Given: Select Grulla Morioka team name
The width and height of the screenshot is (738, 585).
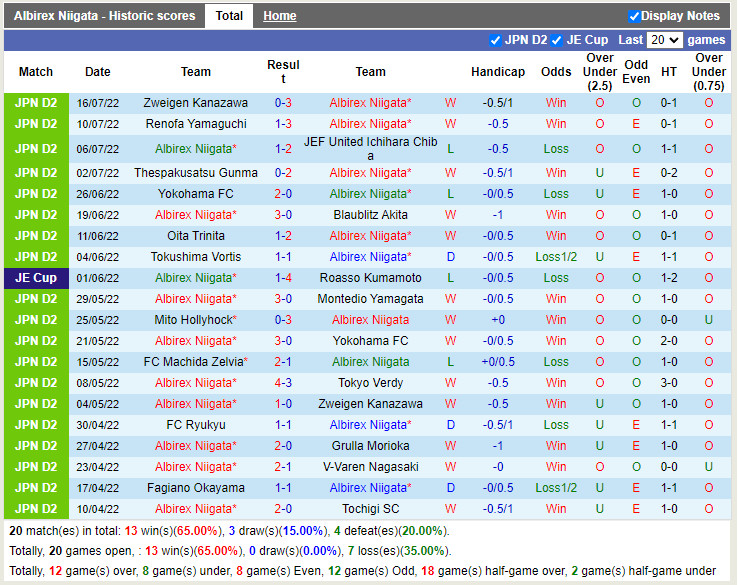Looking at the screenshot, I should coord(370,446).
